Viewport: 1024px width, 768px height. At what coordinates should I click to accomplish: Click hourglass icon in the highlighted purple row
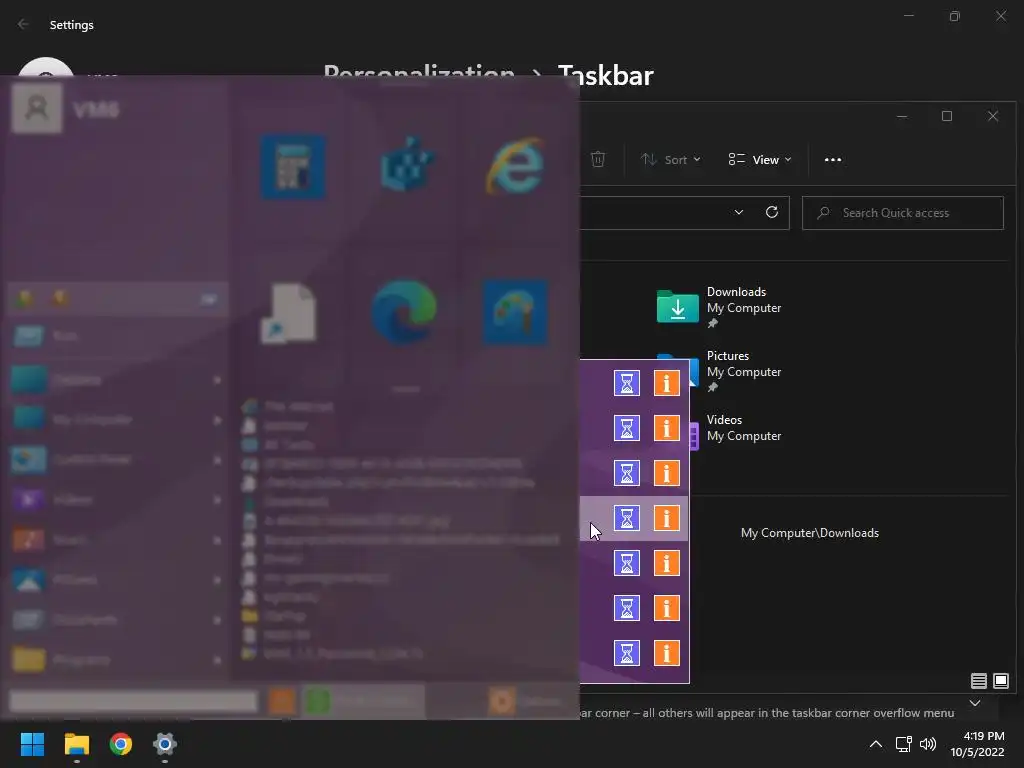[x=627, y=519]
